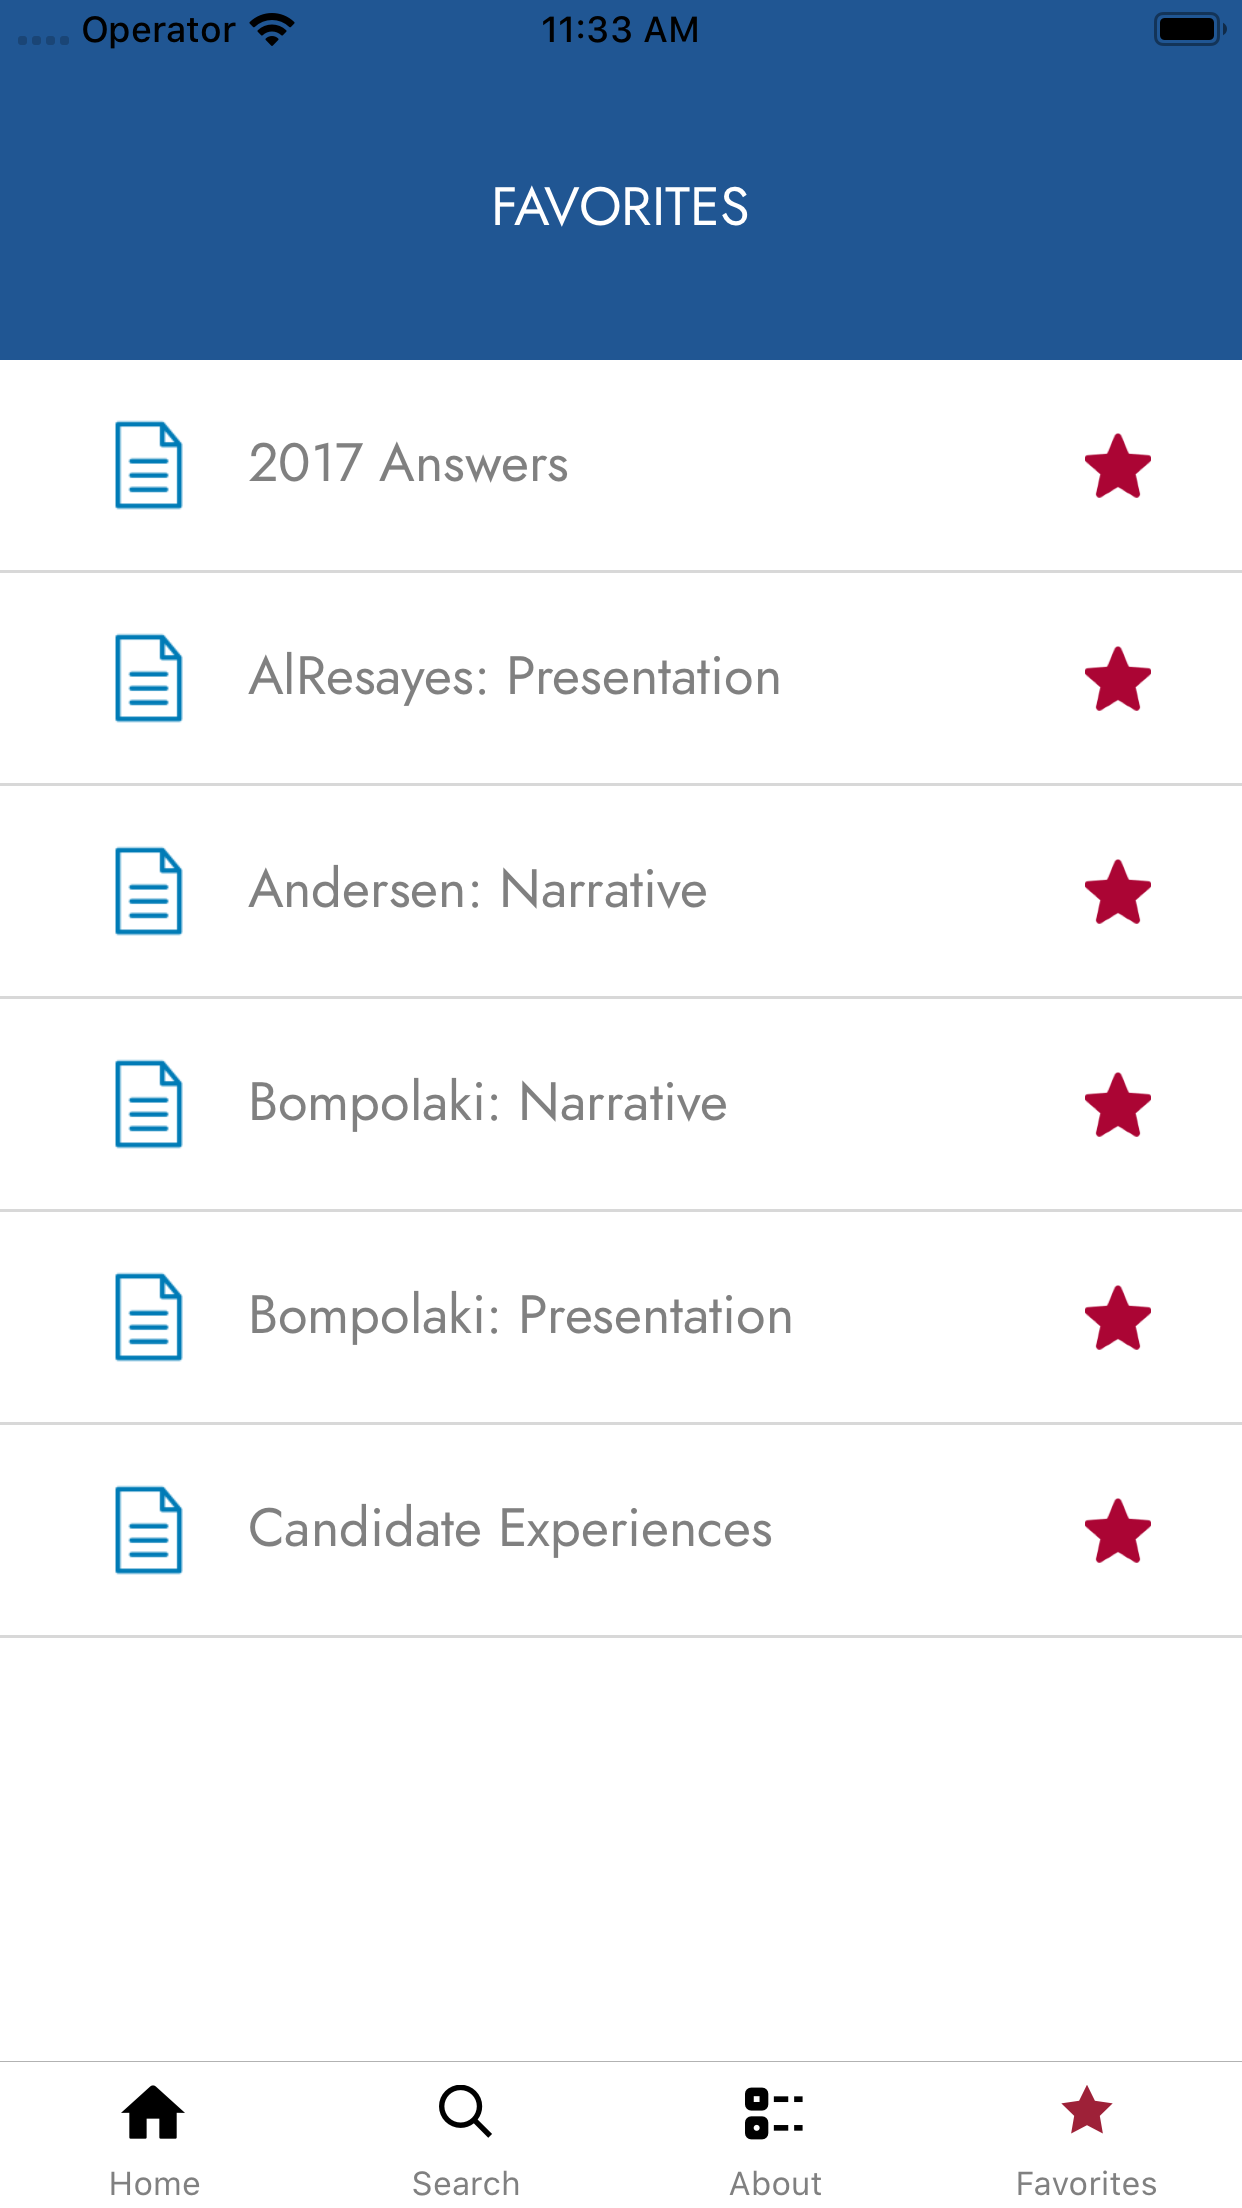This screenshot has height=2208, width=1242.
Task: Tap the document icon beside Bompolaki: Narrative
Action: [148, 1104]
